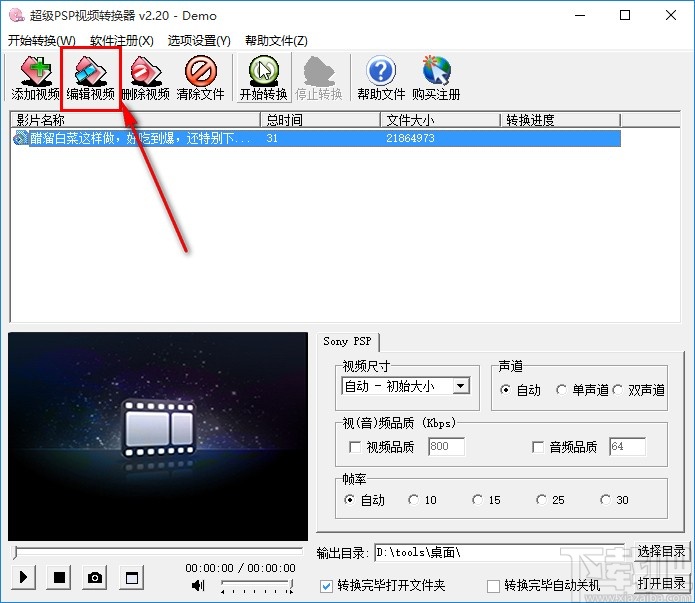Click the audio quality 64 value field
The image size is (695, 603).
click(x=627, y=446)
